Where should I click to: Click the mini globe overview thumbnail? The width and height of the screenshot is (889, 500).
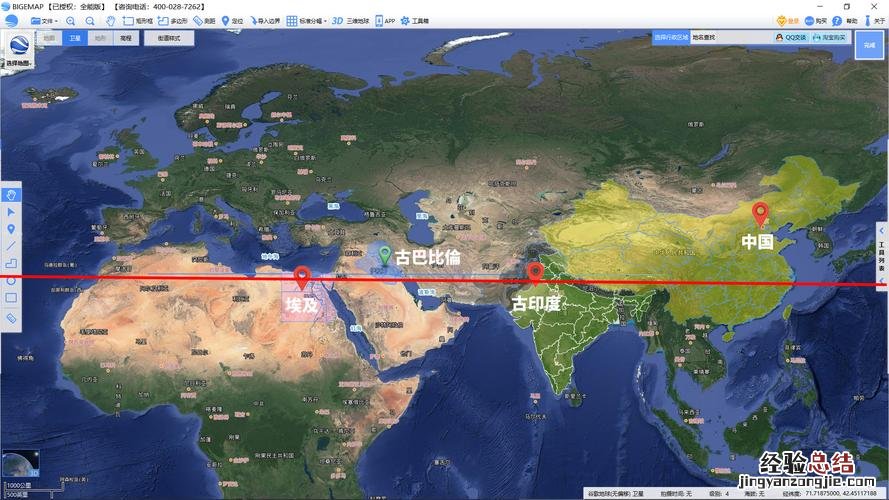(21, 463)
